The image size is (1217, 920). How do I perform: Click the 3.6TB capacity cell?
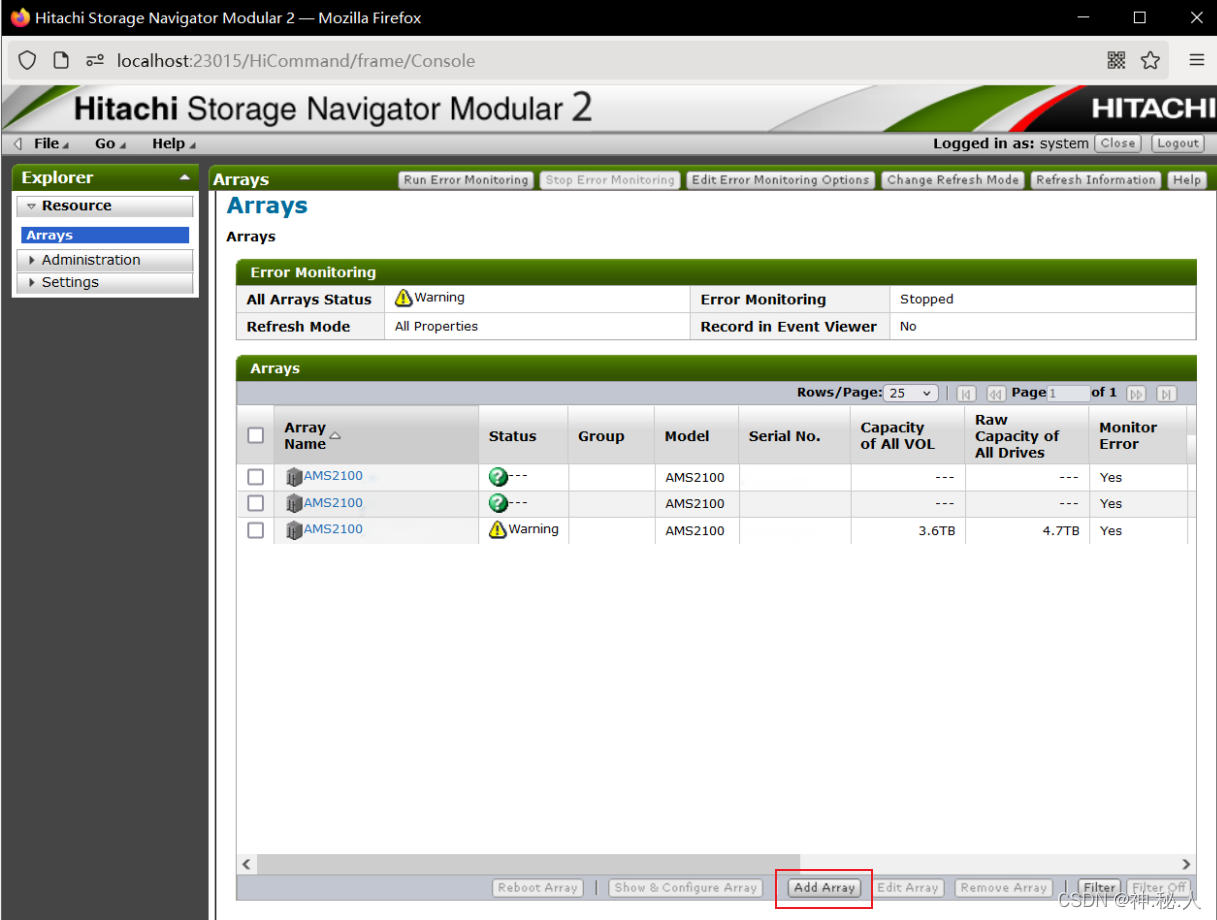(908, 531)
